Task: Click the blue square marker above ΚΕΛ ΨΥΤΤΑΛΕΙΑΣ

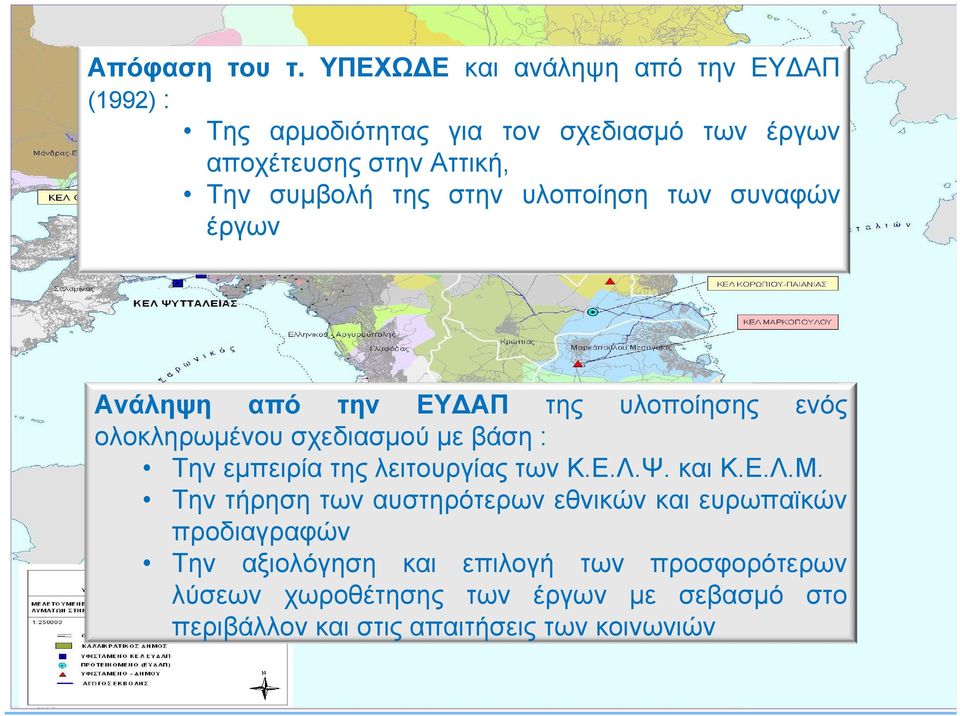Action: 178,282
